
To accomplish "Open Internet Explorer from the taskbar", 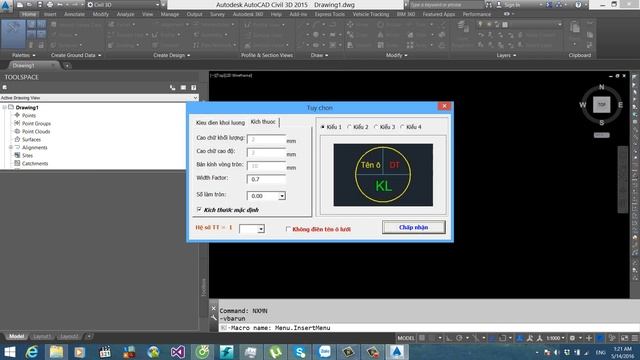I will click(32, 352).
